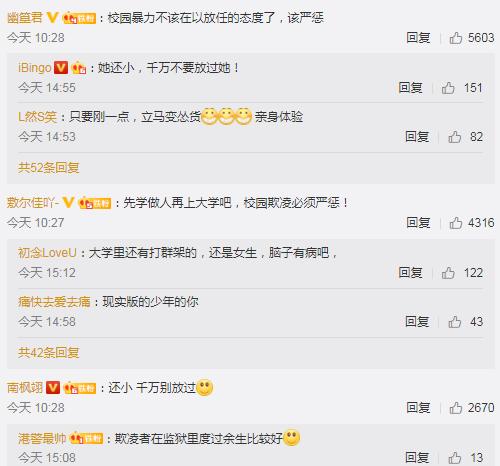This screenshot has width=500, height=466.
Task: Open 痛快去爱去痛's profile link
Action: click(54, 302)
